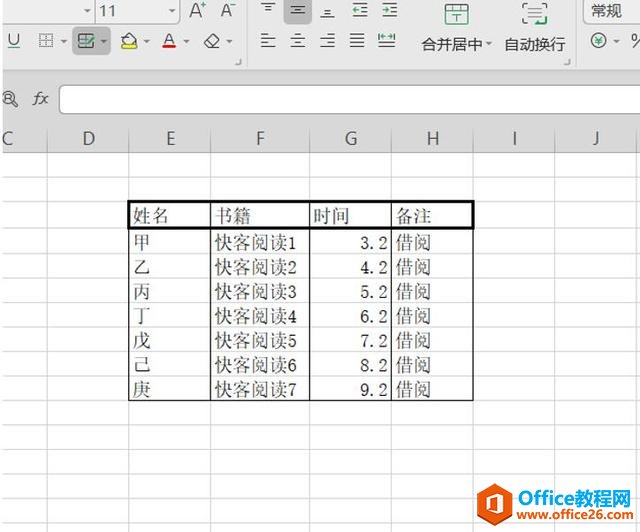Center text horizontally
The height and width of the screenshot is (532, 640).
298,40
